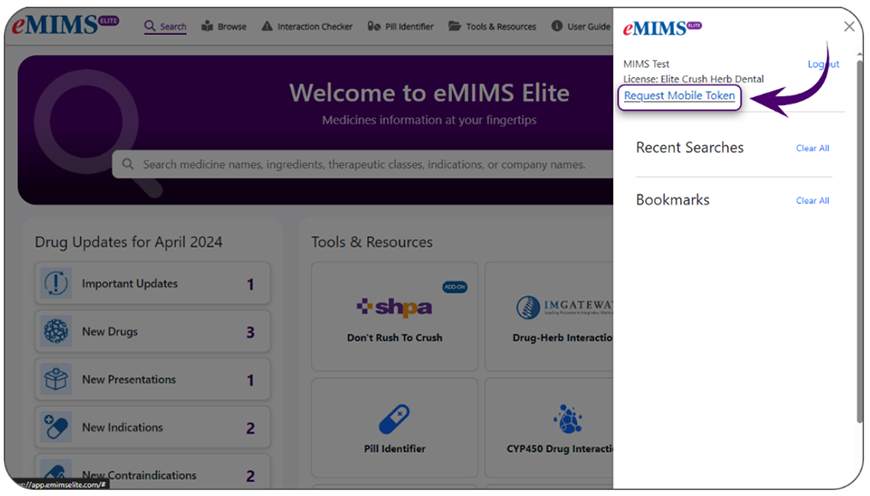
Task: Open the New Indications row
Action: (153, 428)
